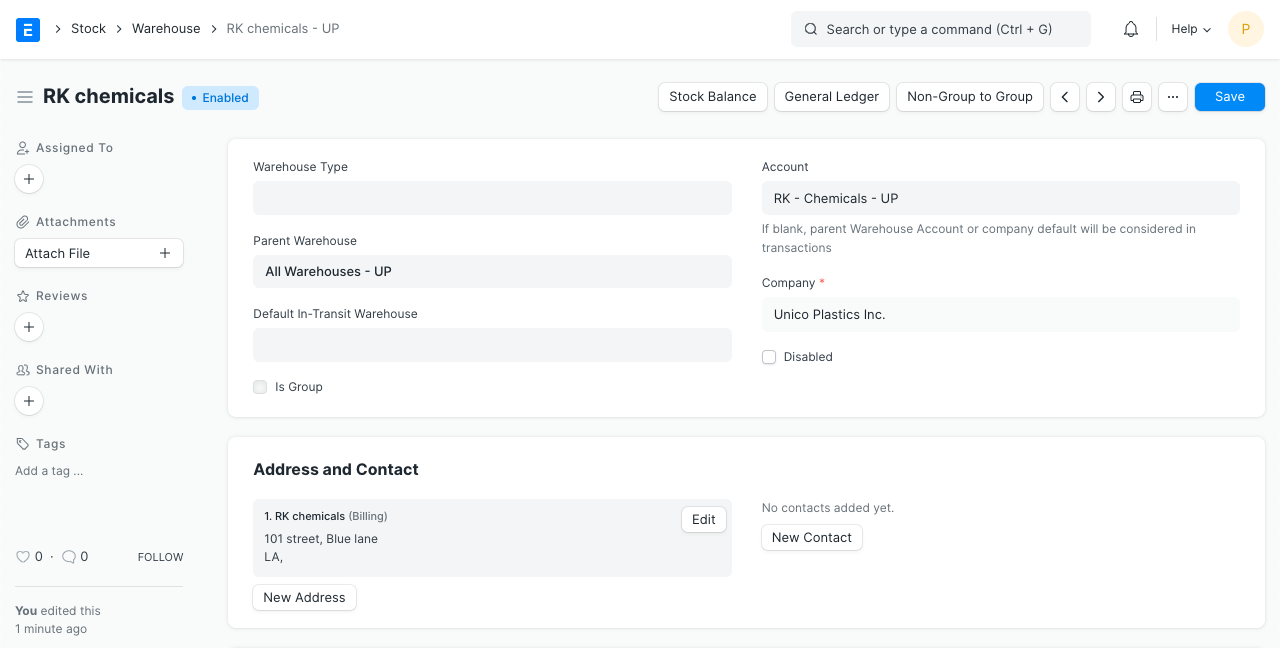This screenshot has width=1280, height=648.
Task: Like this document with heart icon
Action: [23, 557]
